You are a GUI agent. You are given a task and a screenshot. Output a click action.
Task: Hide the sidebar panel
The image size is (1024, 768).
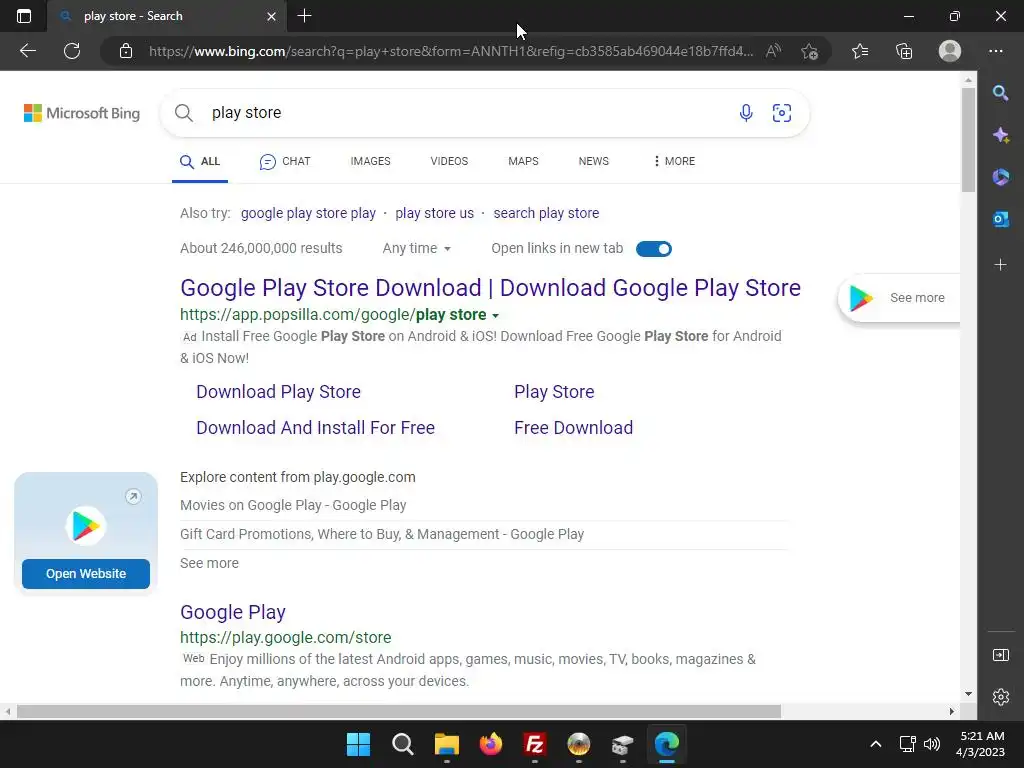click(1000, 655)
